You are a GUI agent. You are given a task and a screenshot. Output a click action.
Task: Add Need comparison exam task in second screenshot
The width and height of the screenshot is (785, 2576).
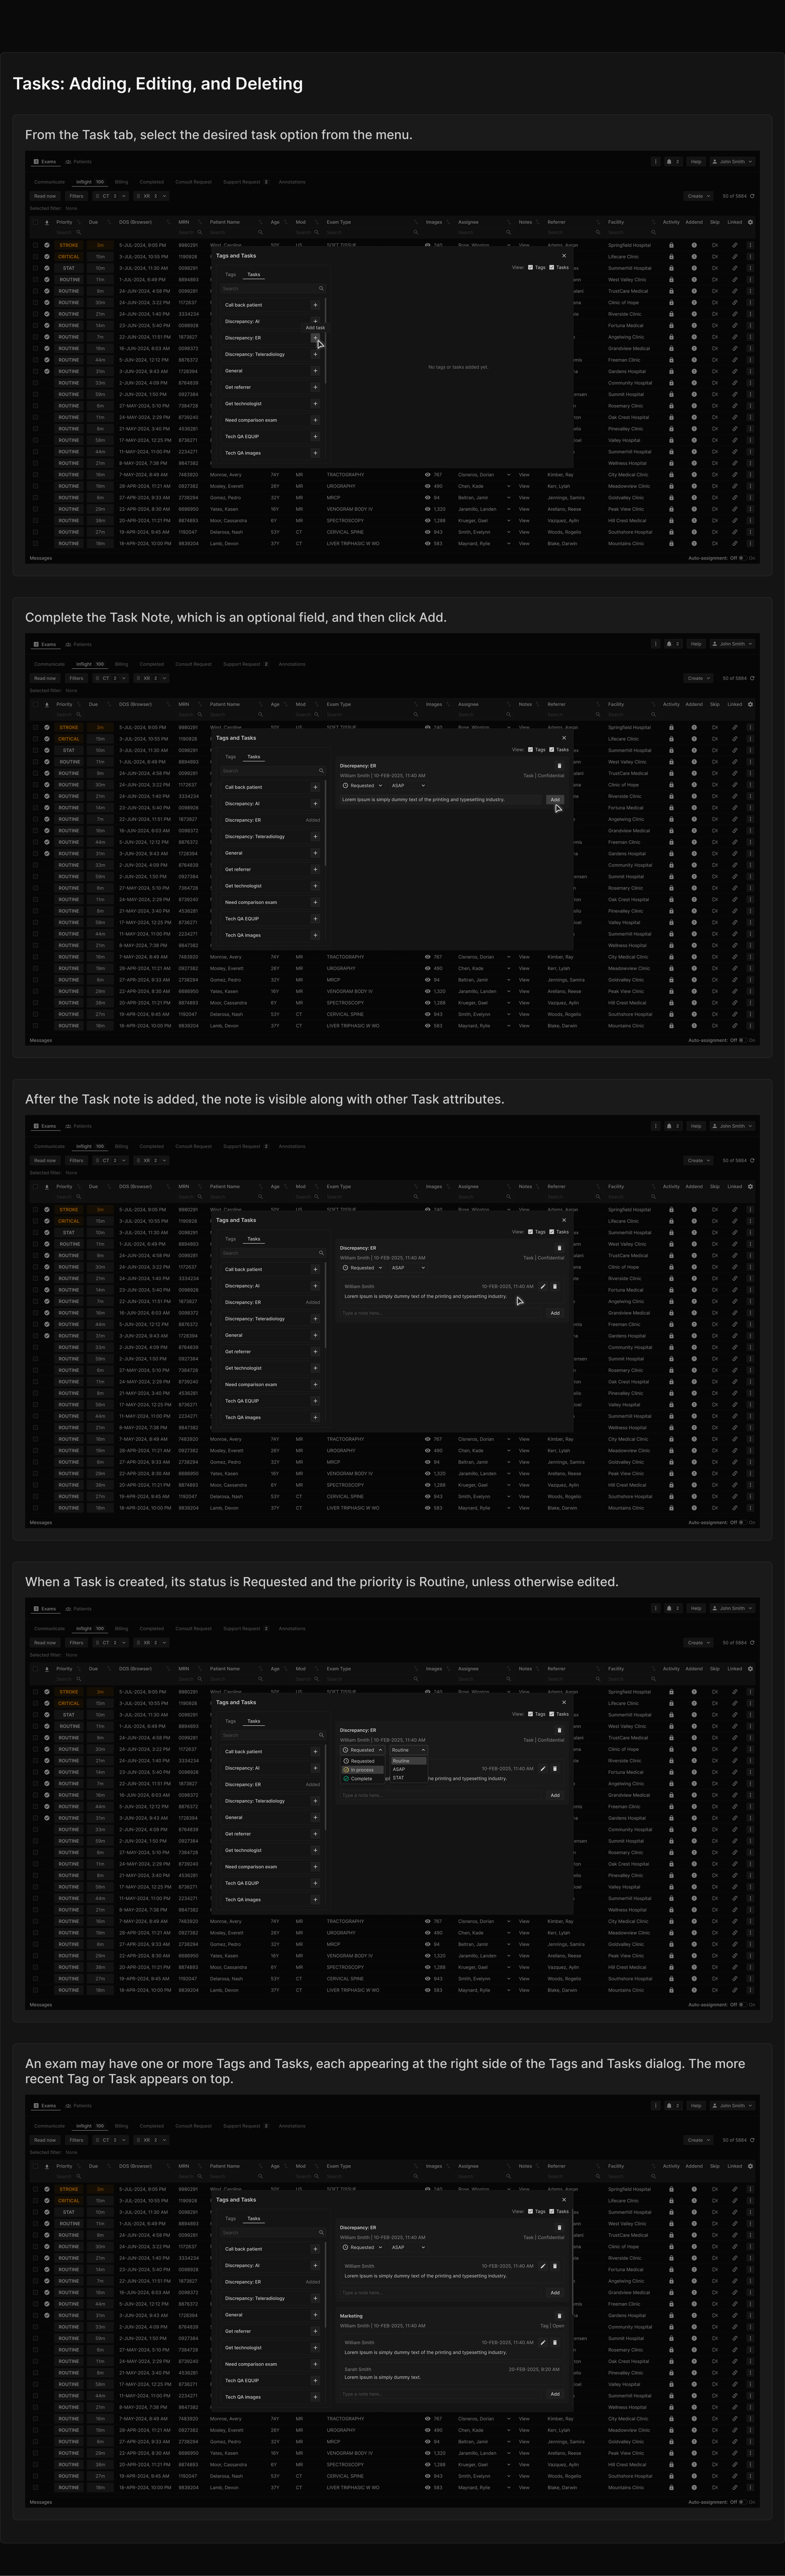pos(315,902)
